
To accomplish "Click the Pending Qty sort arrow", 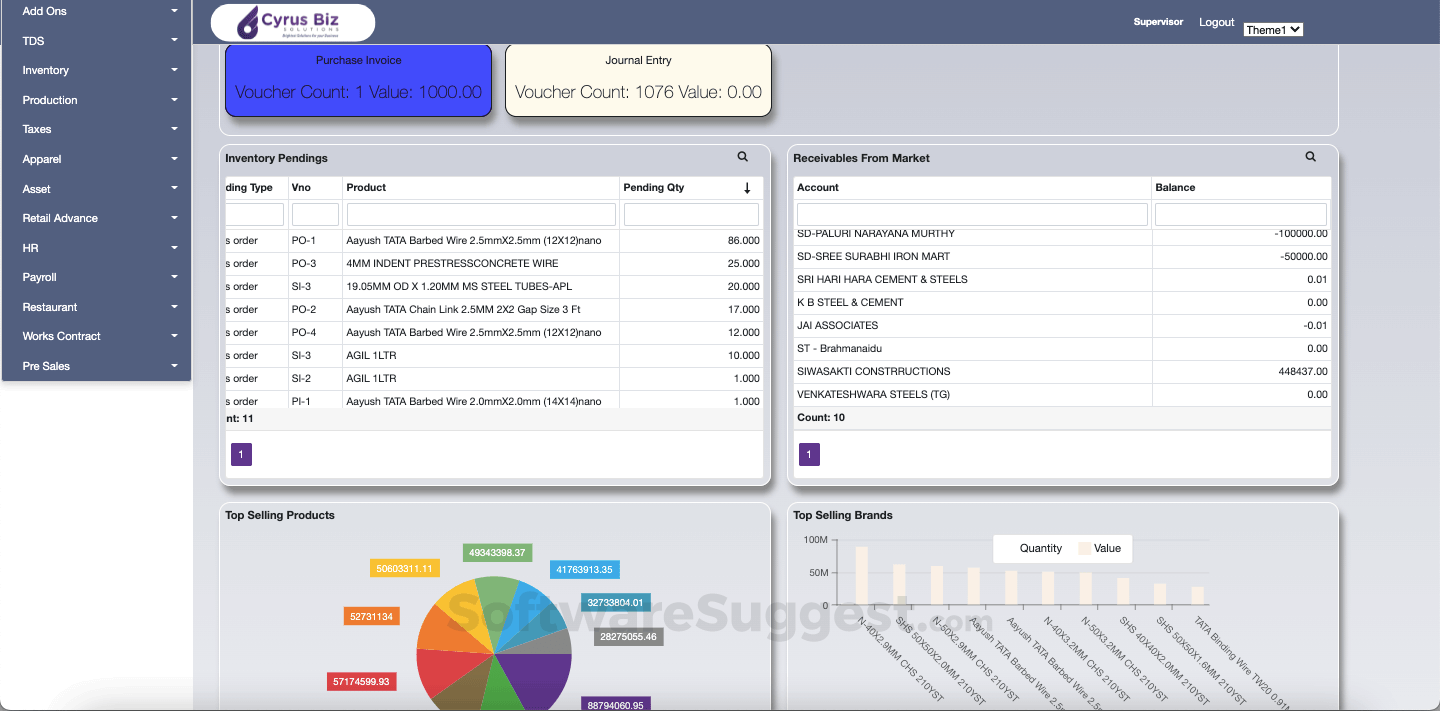I will [x=748, y=187].
